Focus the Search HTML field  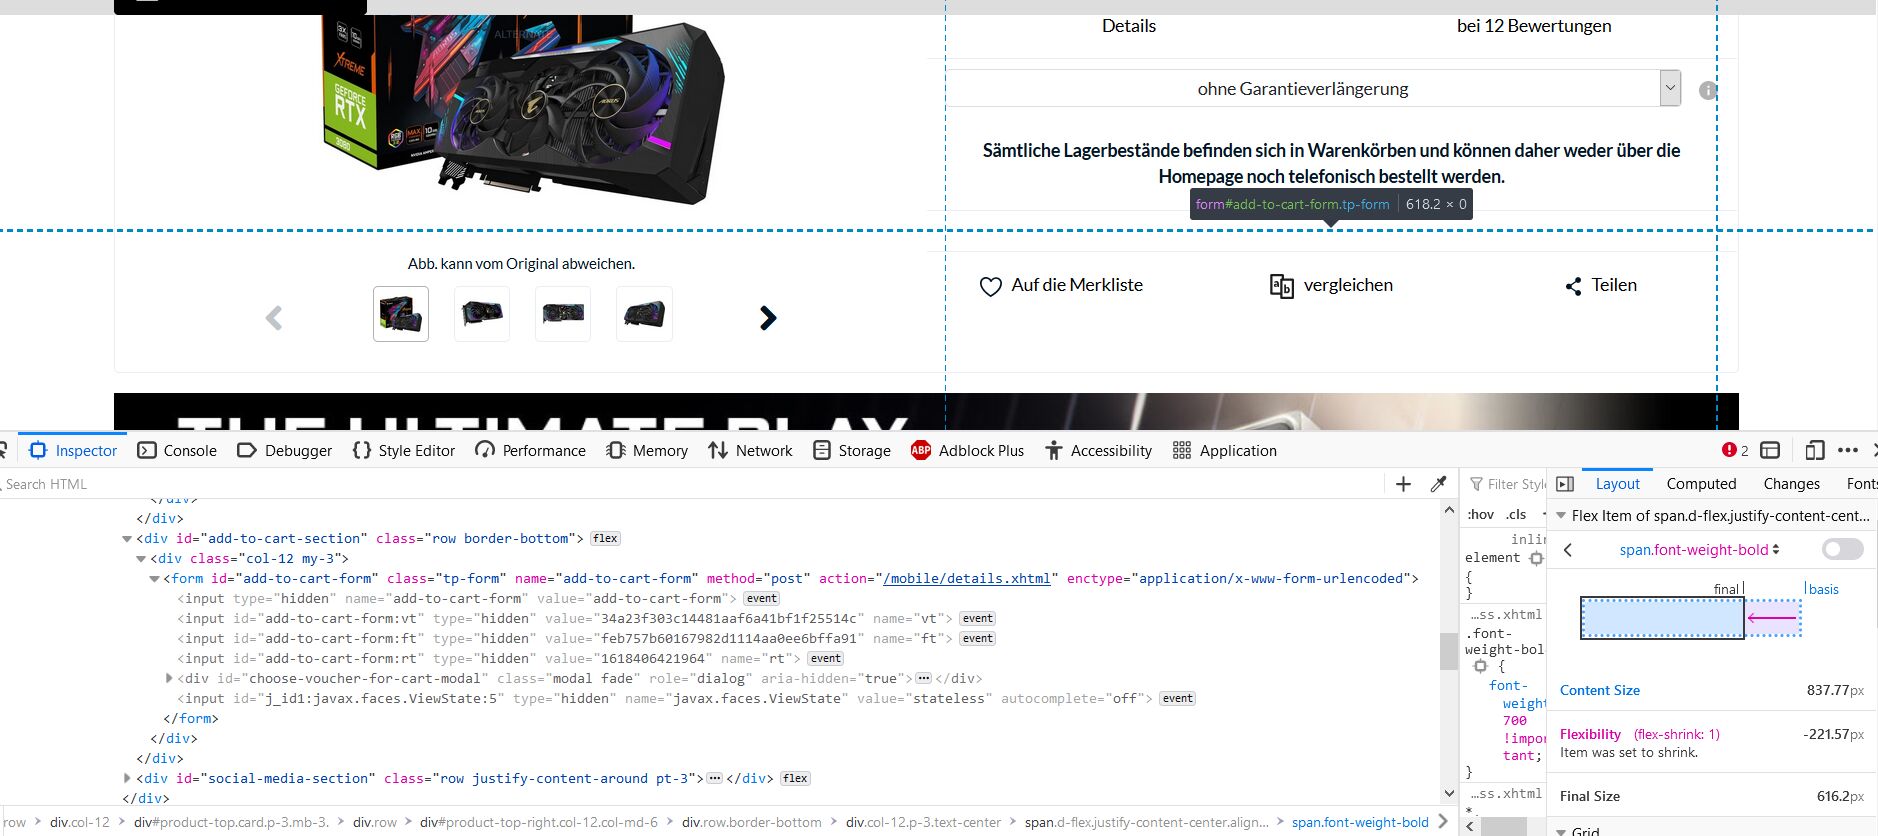point(690,484)
